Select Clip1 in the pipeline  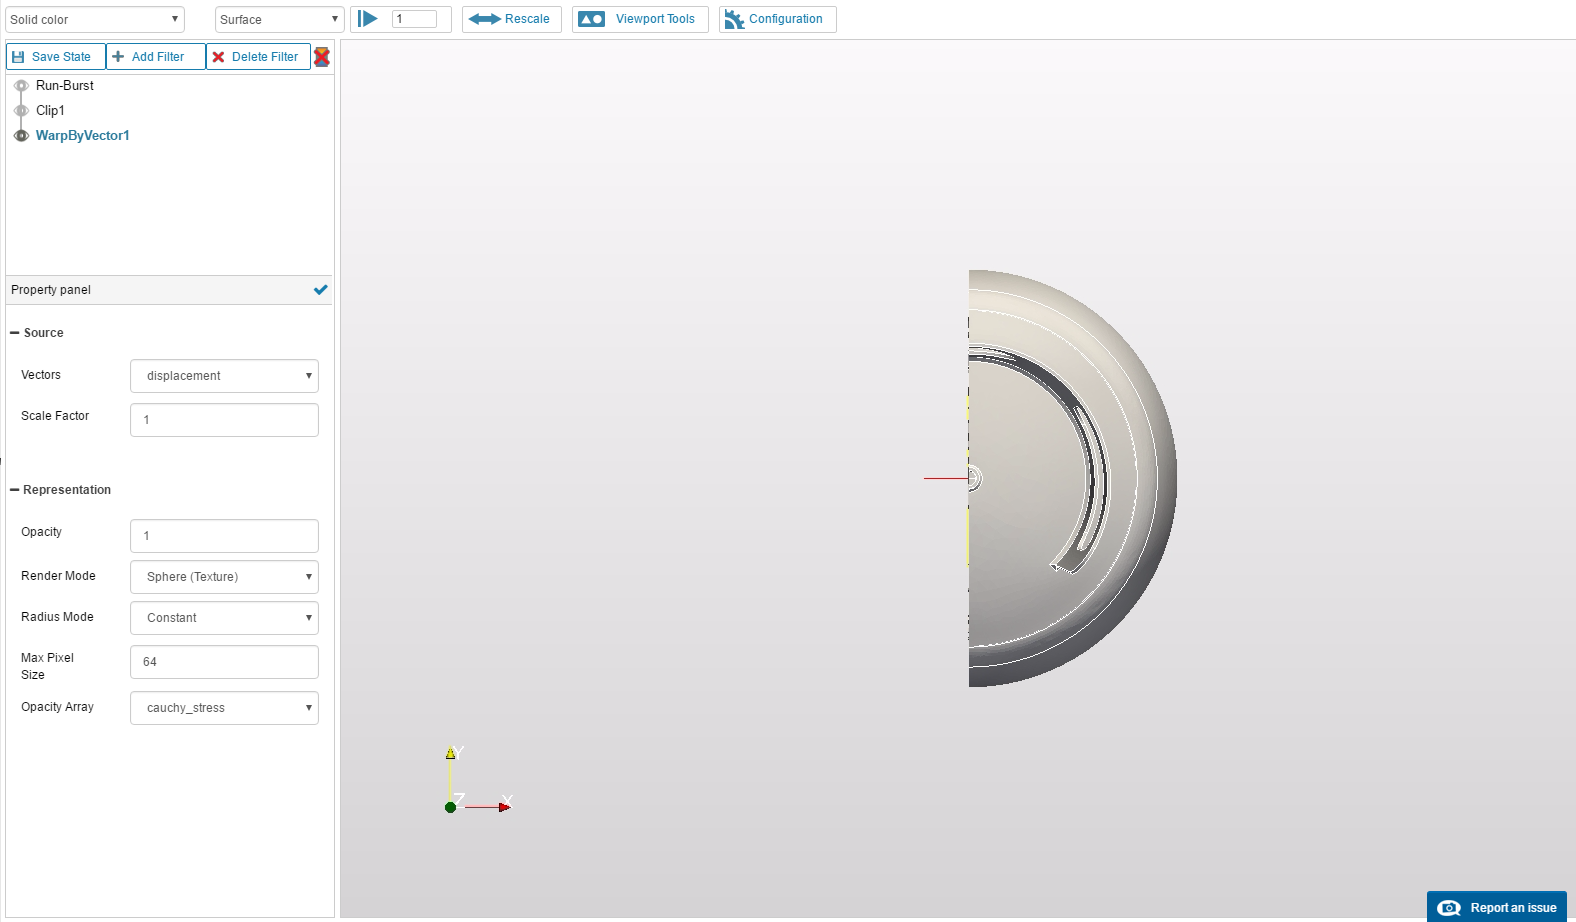50,111
